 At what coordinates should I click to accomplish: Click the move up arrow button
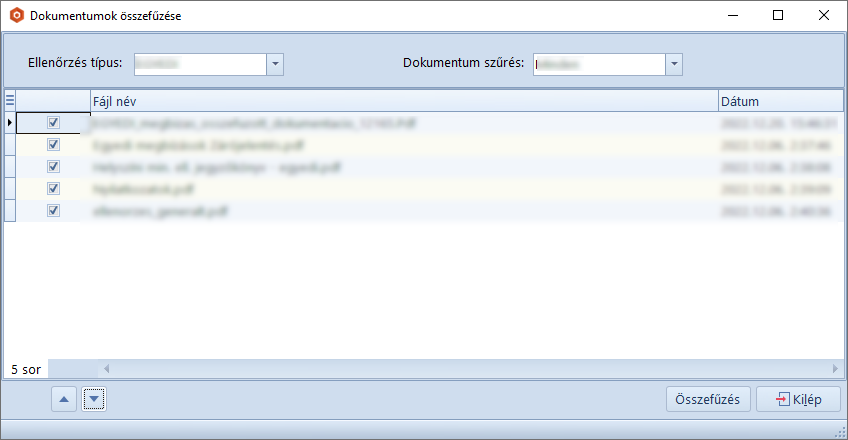tap(63, 400)
